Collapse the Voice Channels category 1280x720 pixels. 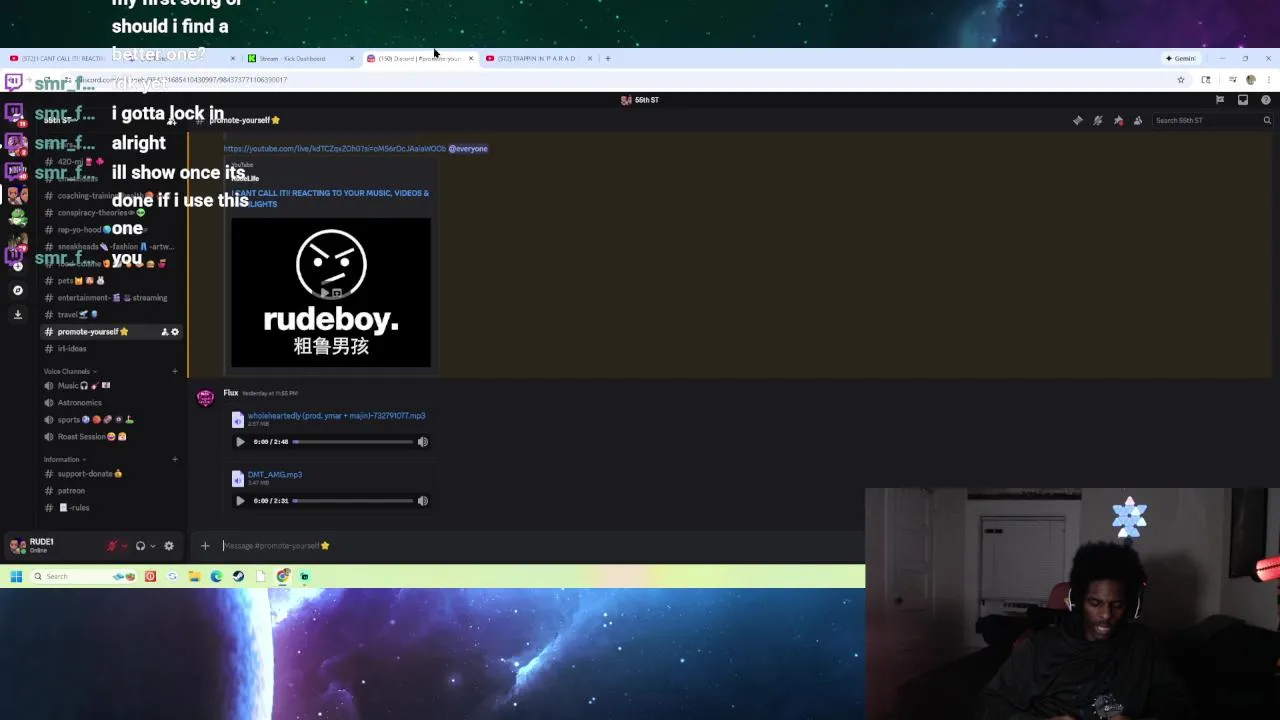[x=69, y=371]
